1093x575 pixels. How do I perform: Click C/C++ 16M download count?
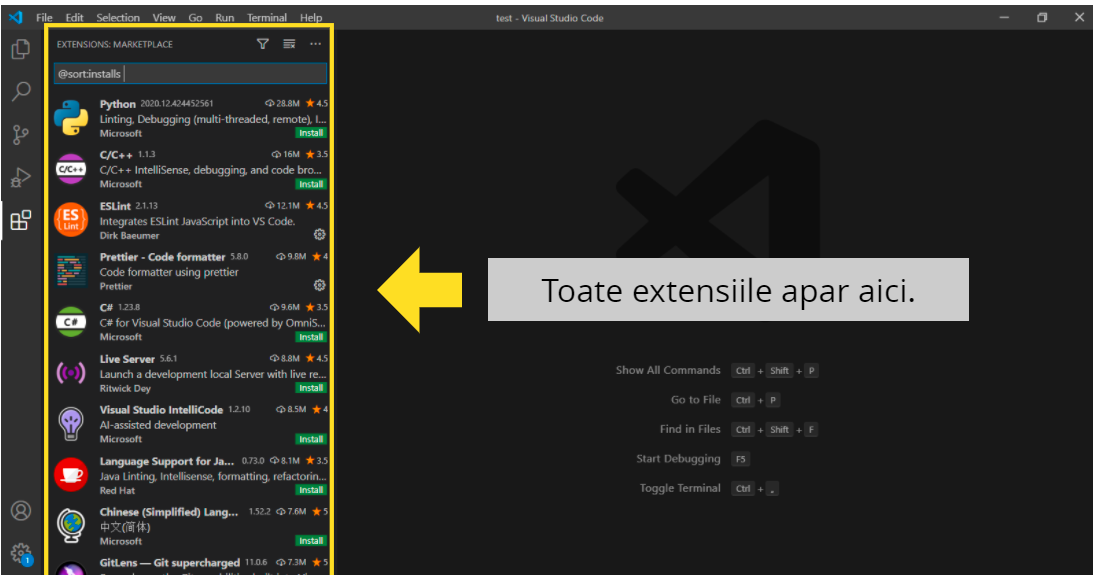(x=285, y=154)
